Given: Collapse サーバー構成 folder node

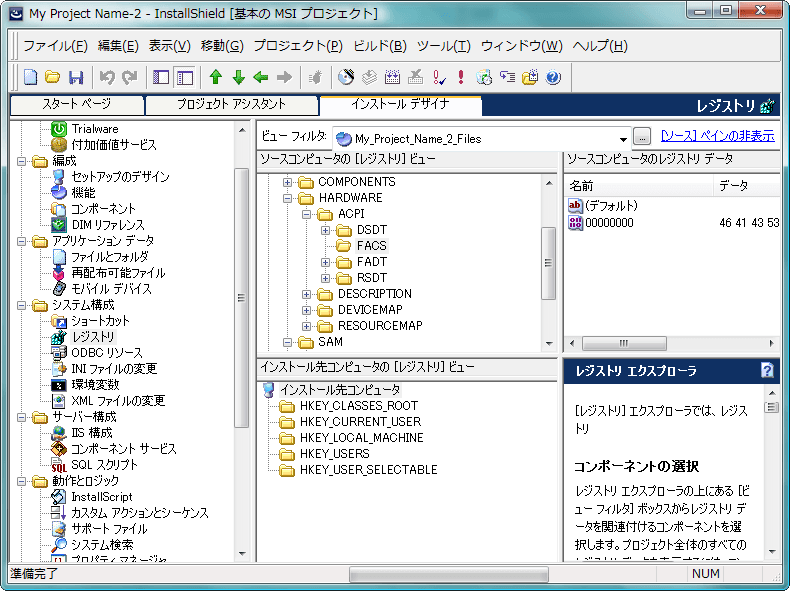Looking at the screenshot, I should [x=21, y=417].
